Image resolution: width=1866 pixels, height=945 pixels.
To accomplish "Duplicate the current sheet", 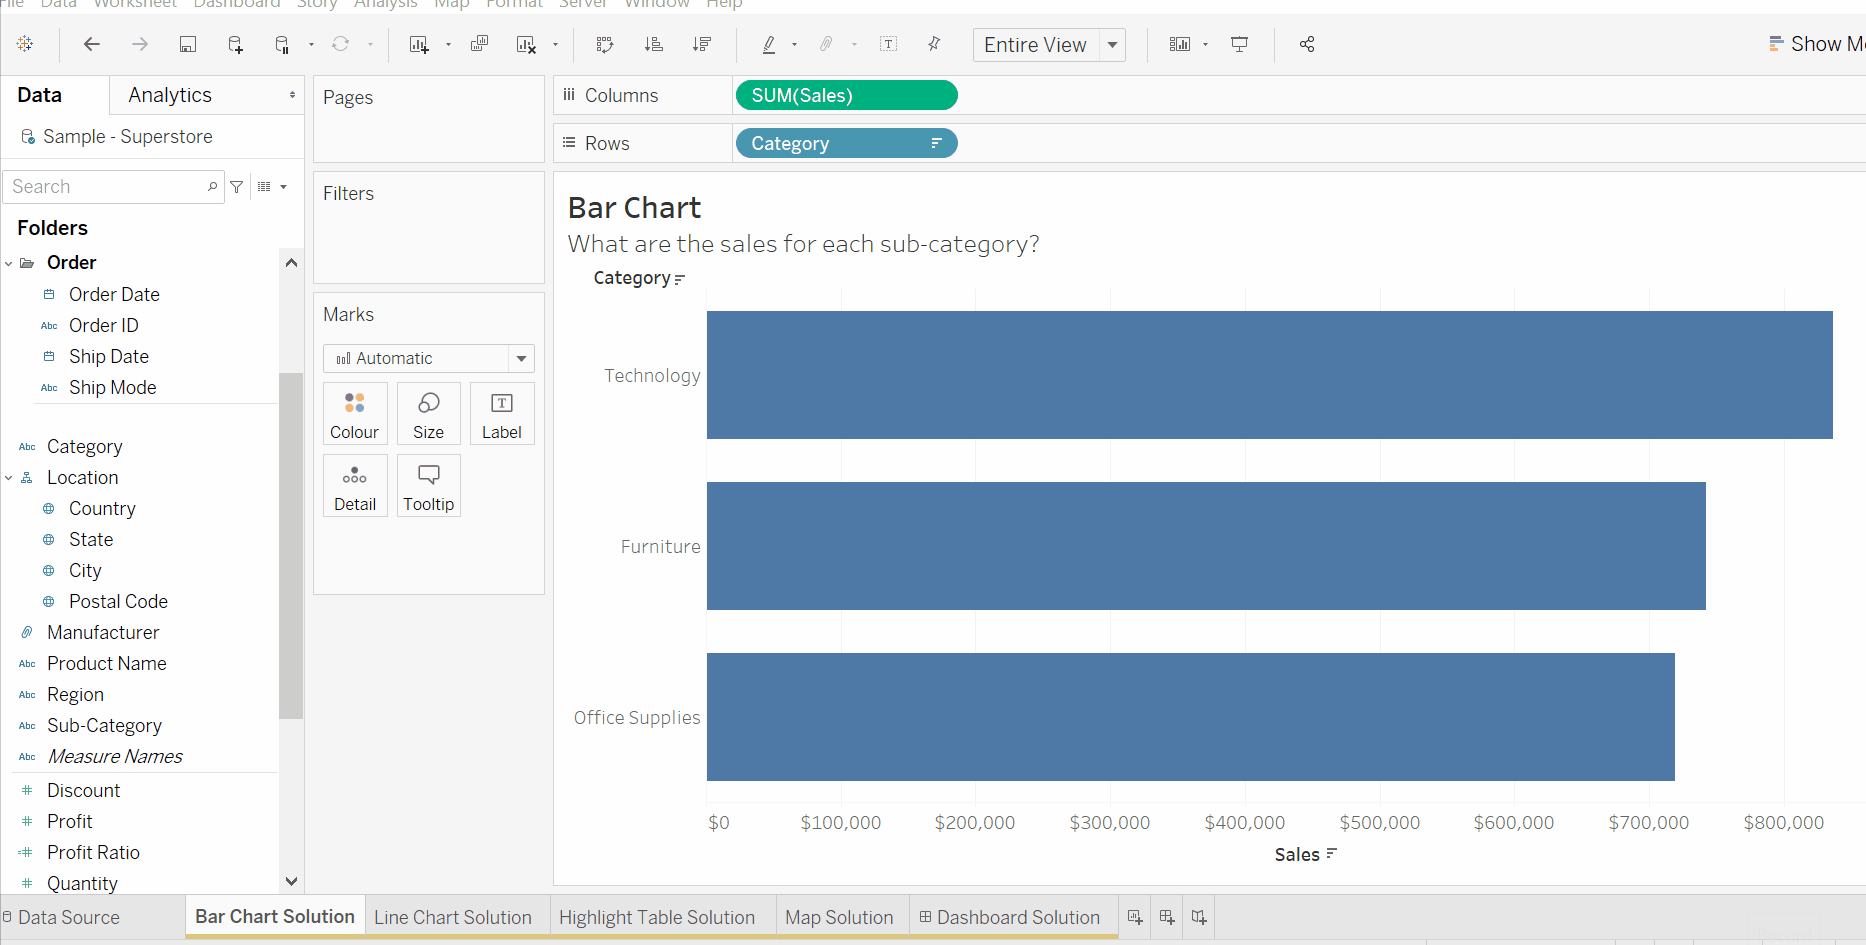I will pos(479,44).
